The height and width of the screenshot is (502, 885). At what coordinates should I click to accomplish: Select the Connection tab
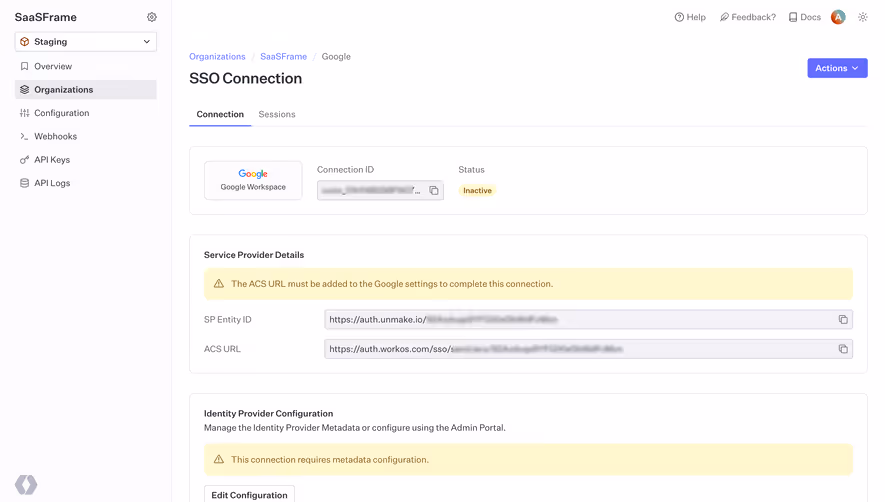[220, 114]
